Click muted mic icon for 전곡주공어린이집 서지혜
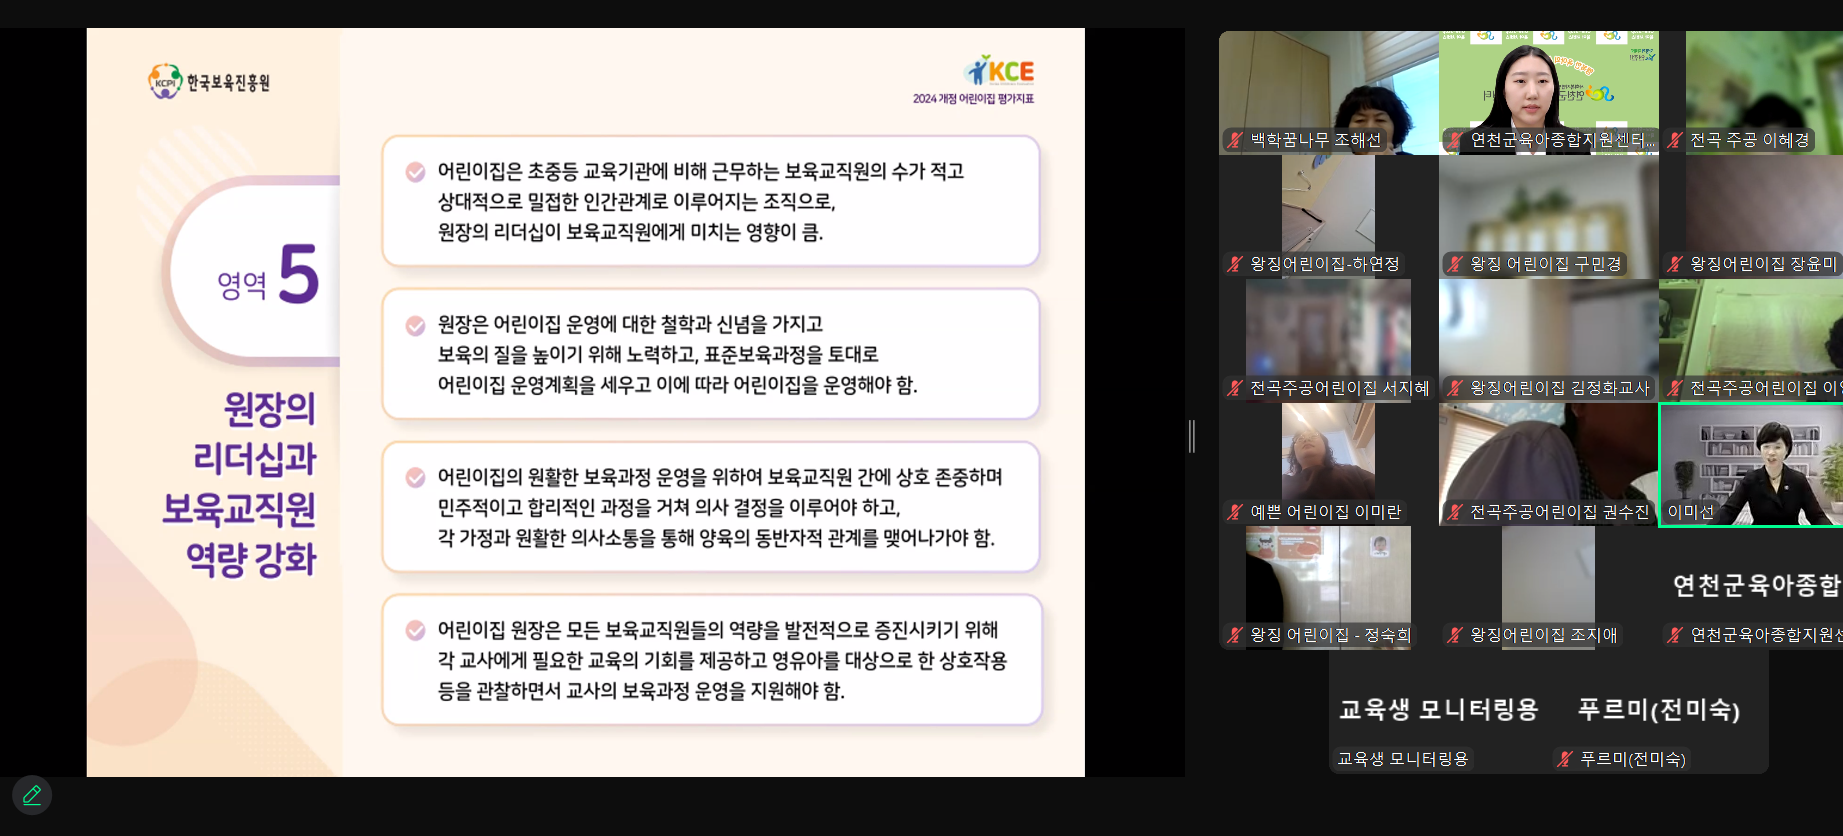 pos(1236,389)
